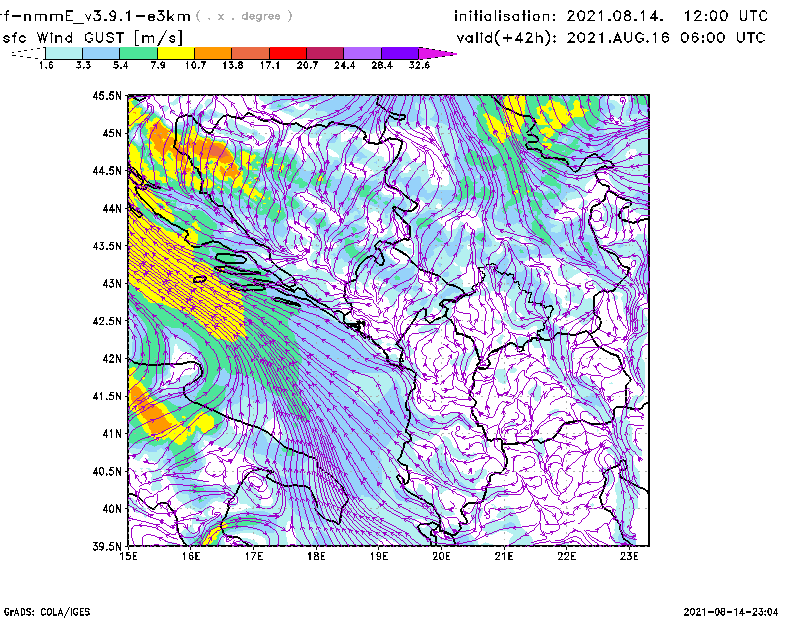Click the 45.5N latitude label
Screen dimensions: 800x618
[x=107, y=95]
